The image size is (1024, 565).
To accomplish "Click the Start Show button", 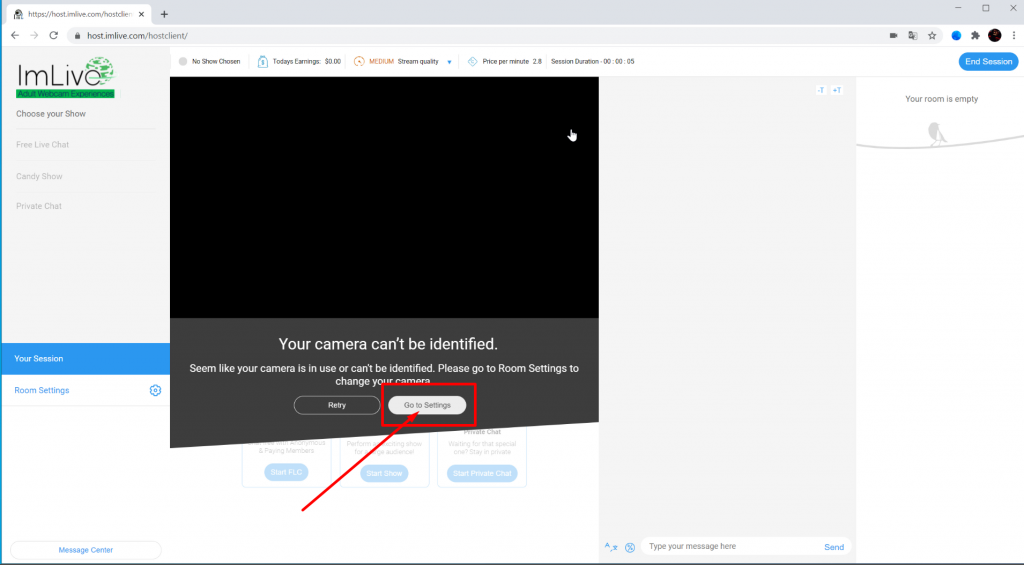I will [x=384, y=474].
